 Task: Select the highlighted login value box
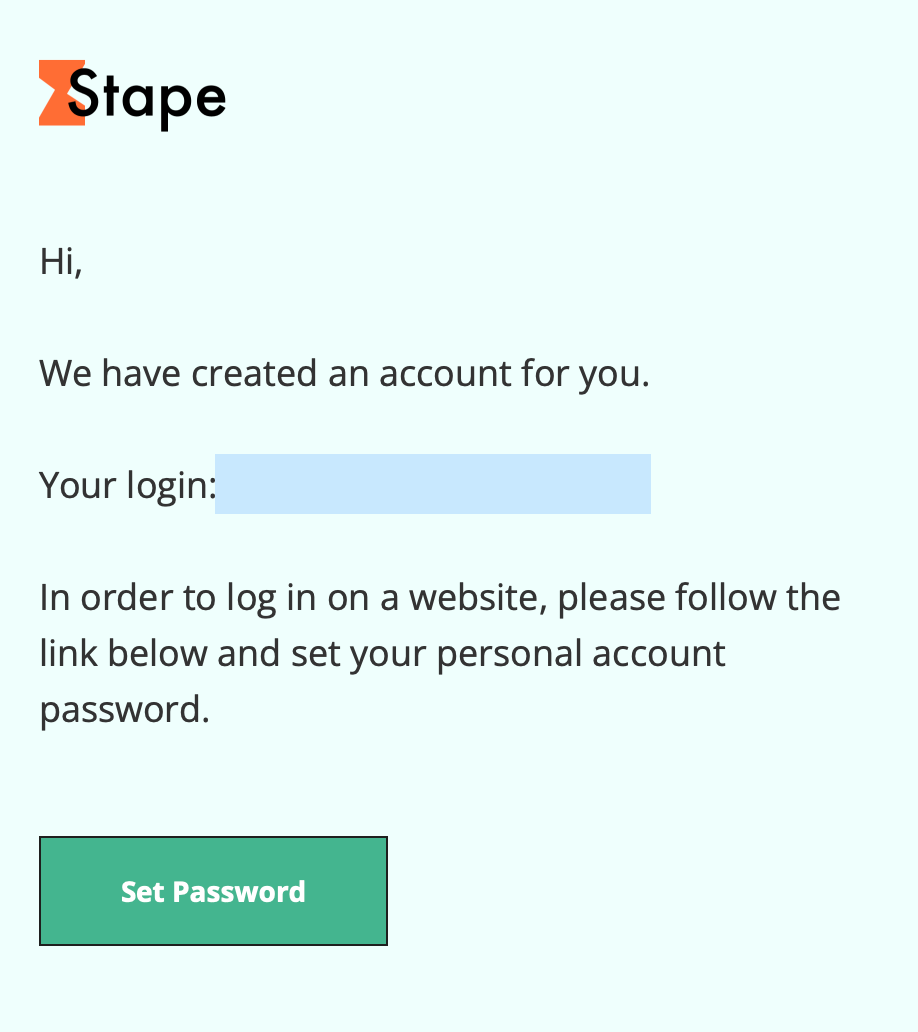pos(433,484)
